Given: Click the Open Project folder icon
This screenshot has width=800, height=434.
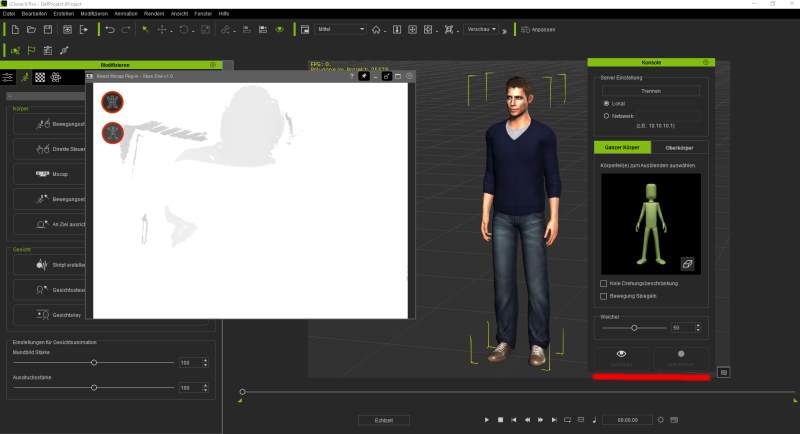Looking at the screenshot, I should click(x=32, y=30).
